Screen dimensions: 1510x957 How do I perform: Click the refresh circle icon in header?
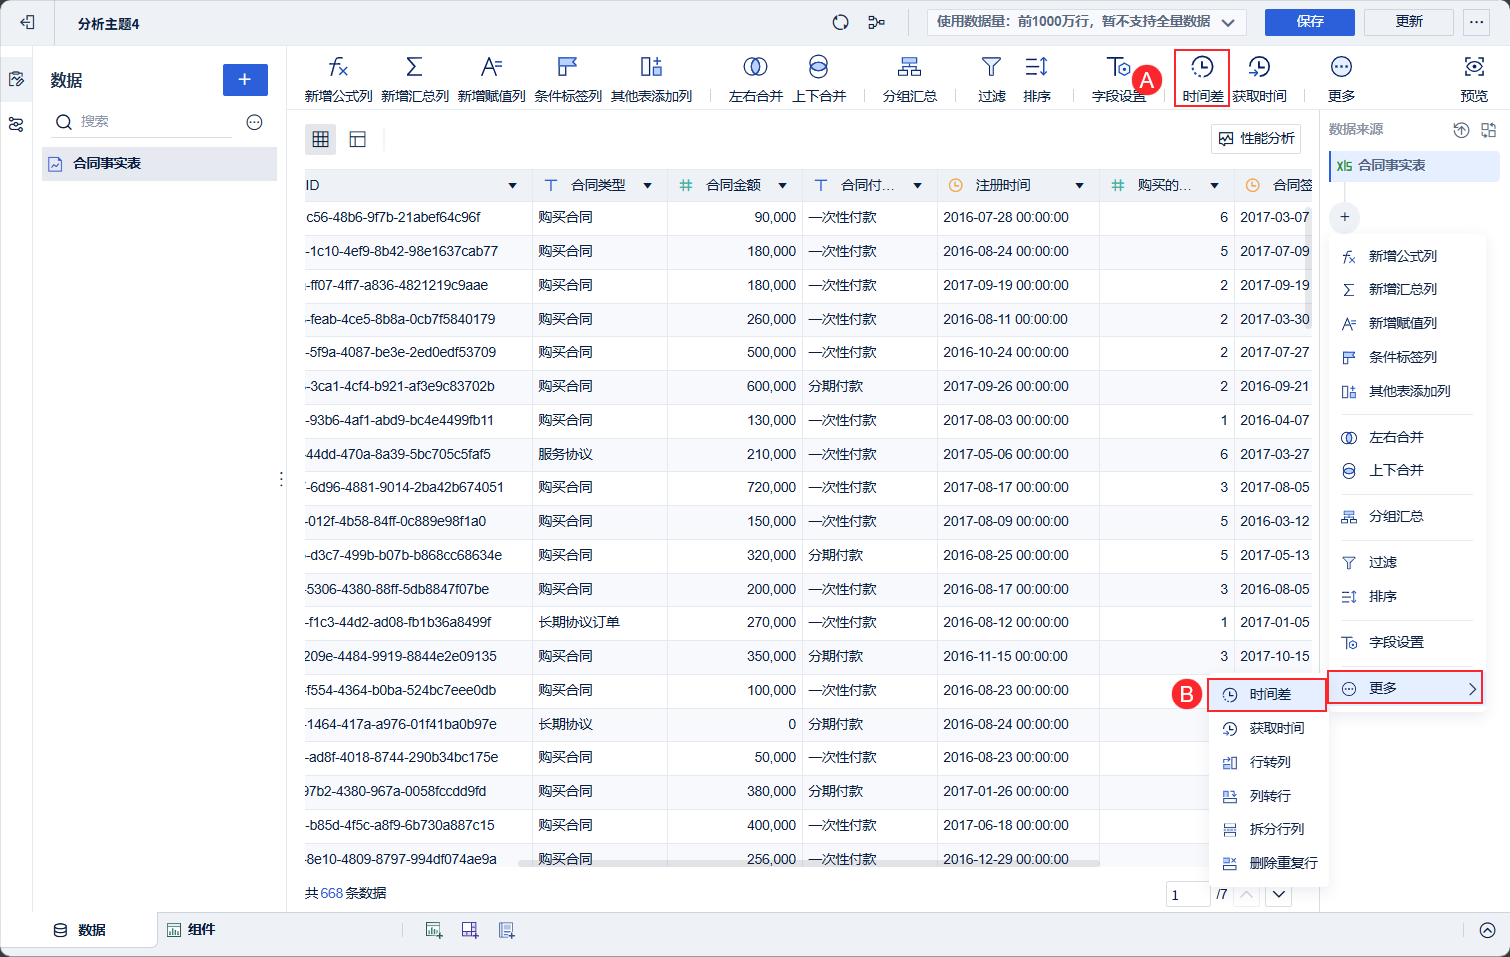coord(840,22)
